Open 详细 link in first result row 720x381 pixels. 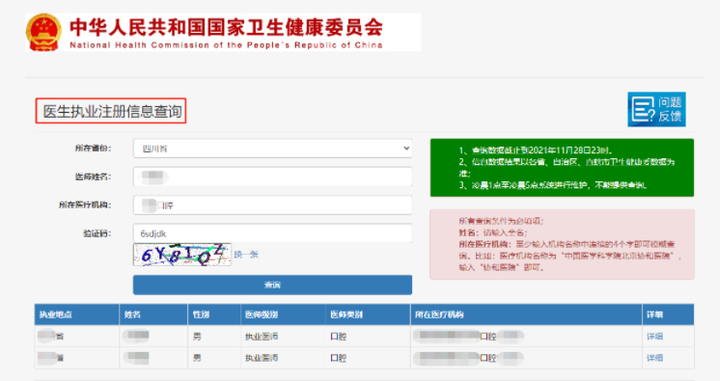coord(654,336)
